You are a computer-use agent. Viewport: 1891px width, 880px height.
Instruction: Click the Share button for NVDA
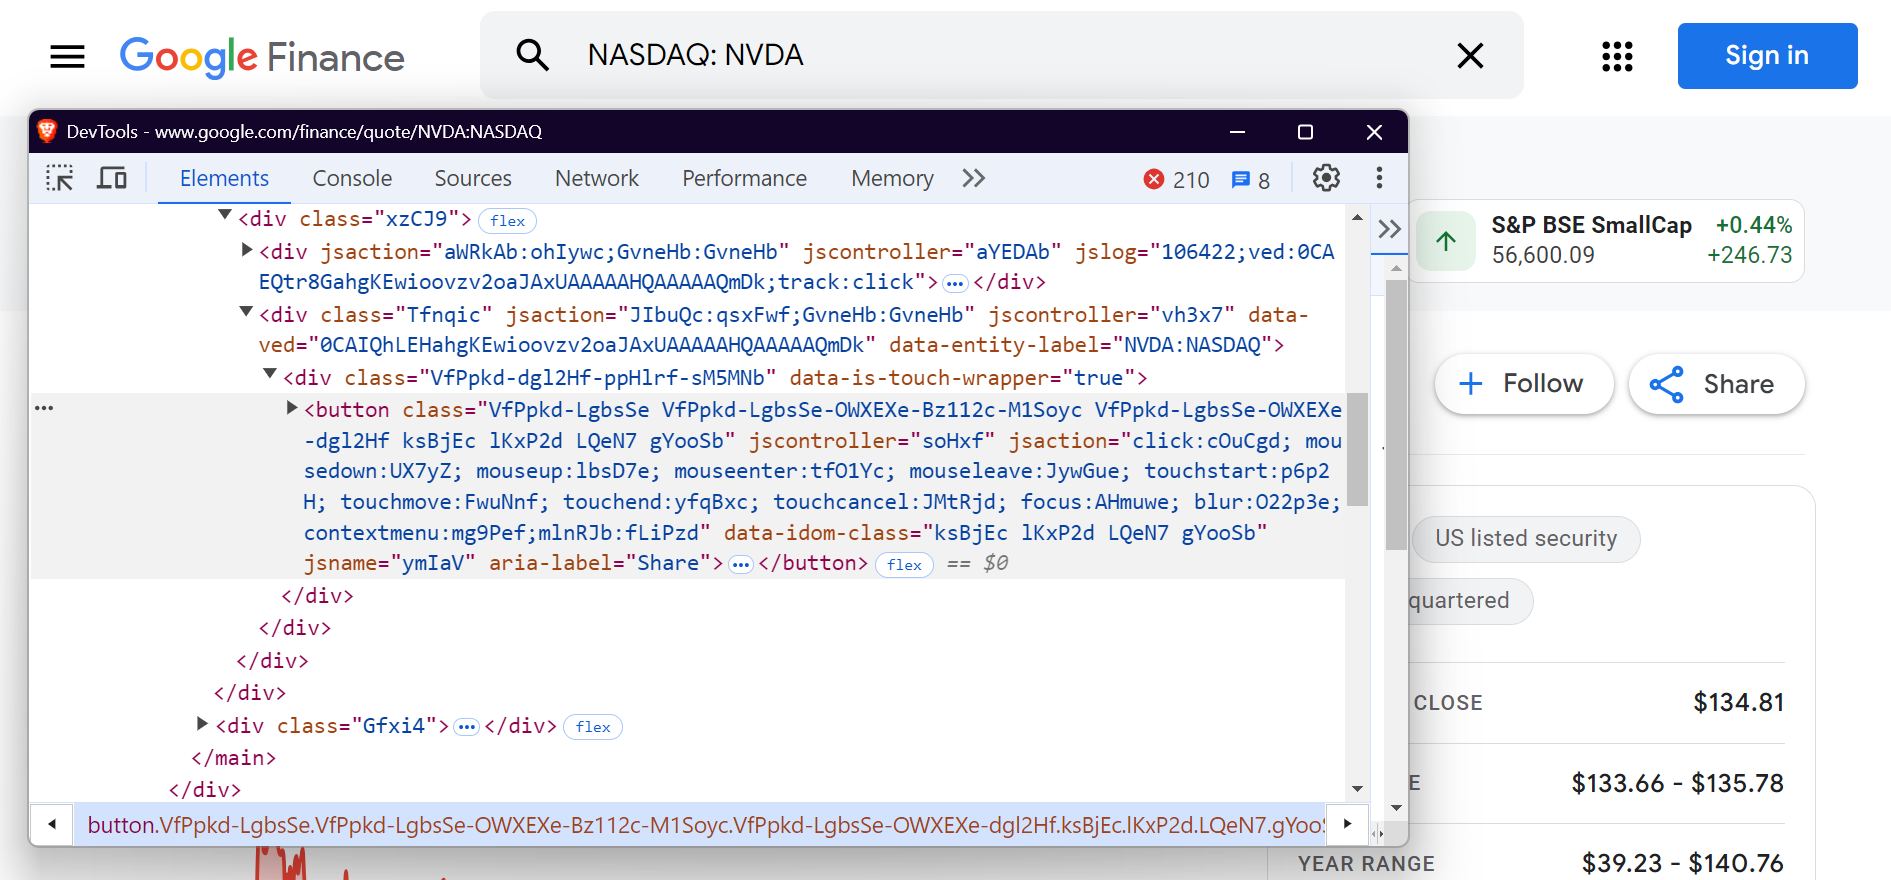[1716, 384]
